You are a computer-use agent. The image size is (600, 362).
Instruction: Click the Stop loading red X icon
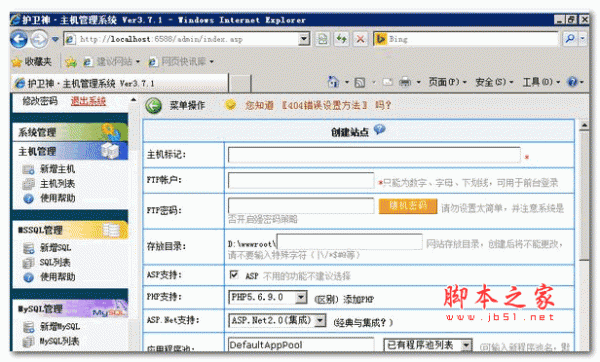pyautogui.click(x=360, y=39)
